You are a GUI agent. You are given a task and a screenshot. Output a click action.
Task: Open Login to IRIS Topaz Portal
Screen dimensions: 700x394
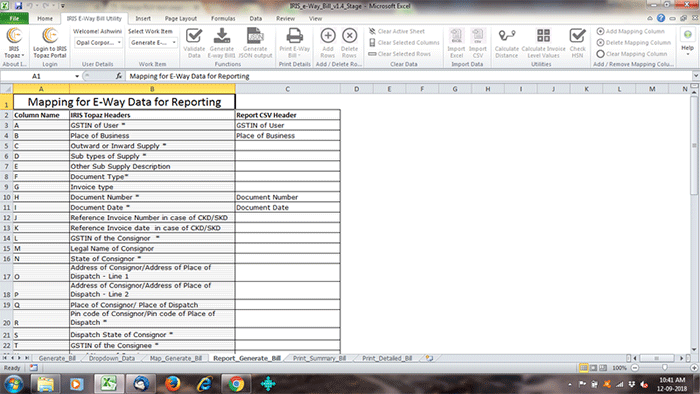pos(50,43)
